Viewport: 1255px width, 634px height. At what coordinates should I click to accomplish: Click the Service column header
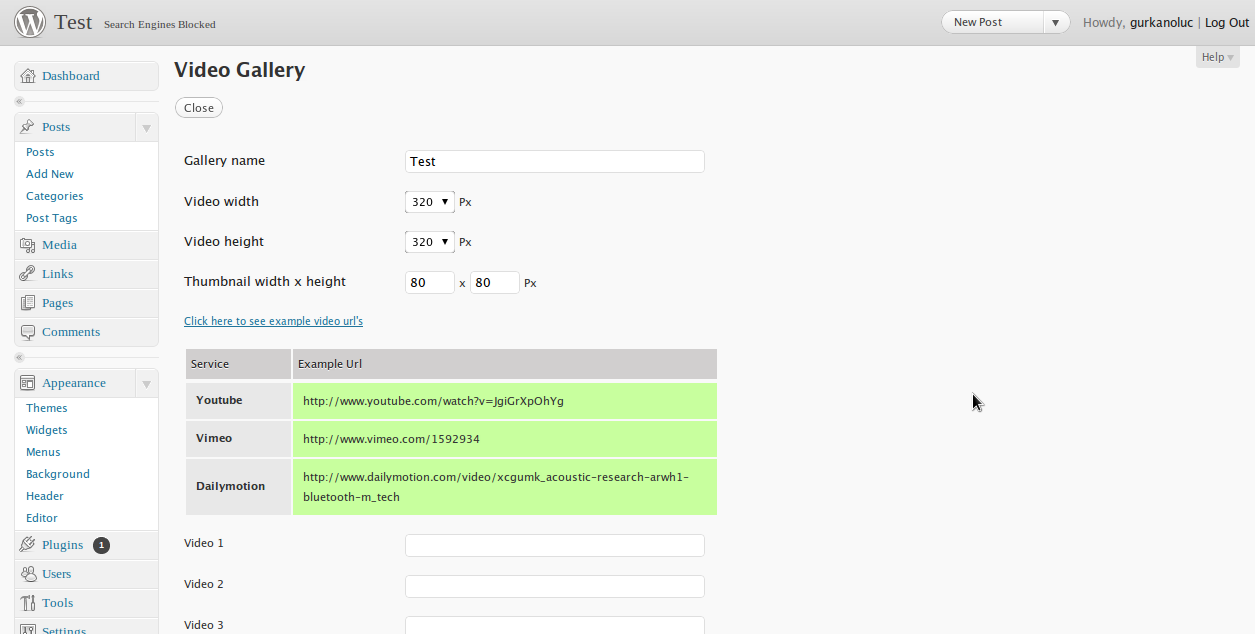239,364
